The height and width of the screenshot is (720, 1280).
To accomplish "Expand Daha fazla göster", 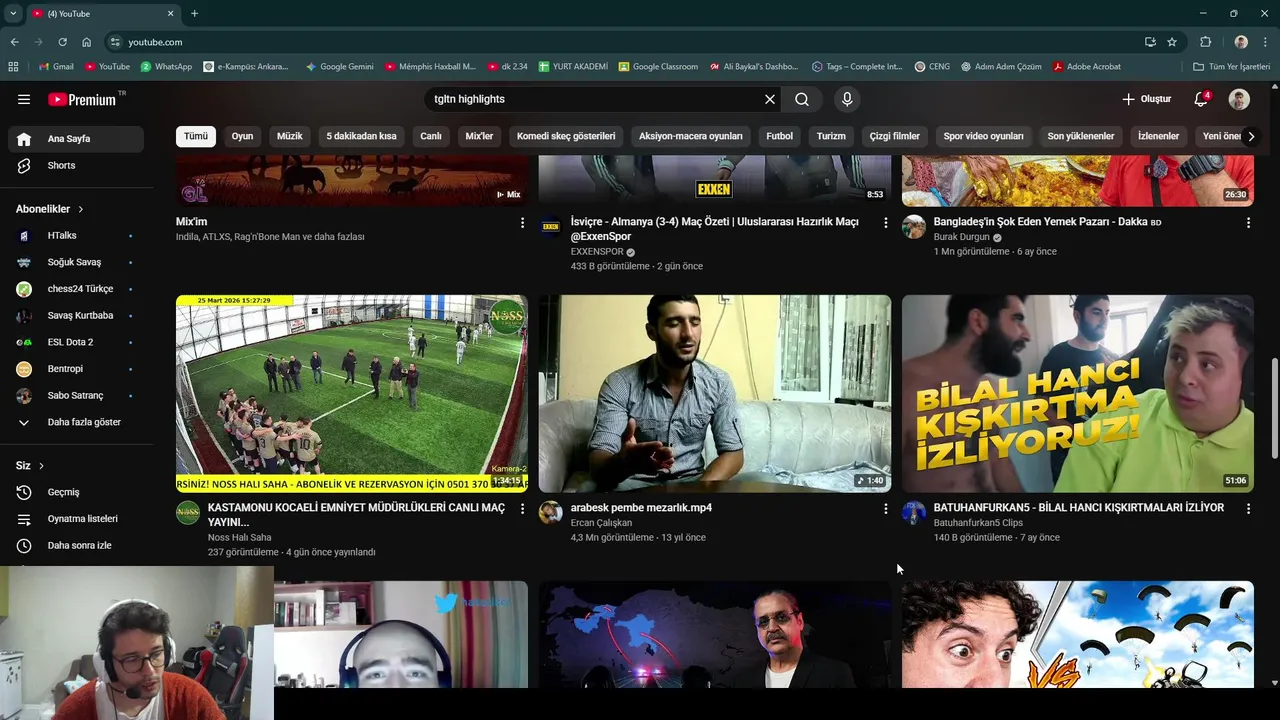I will point(76,422).
